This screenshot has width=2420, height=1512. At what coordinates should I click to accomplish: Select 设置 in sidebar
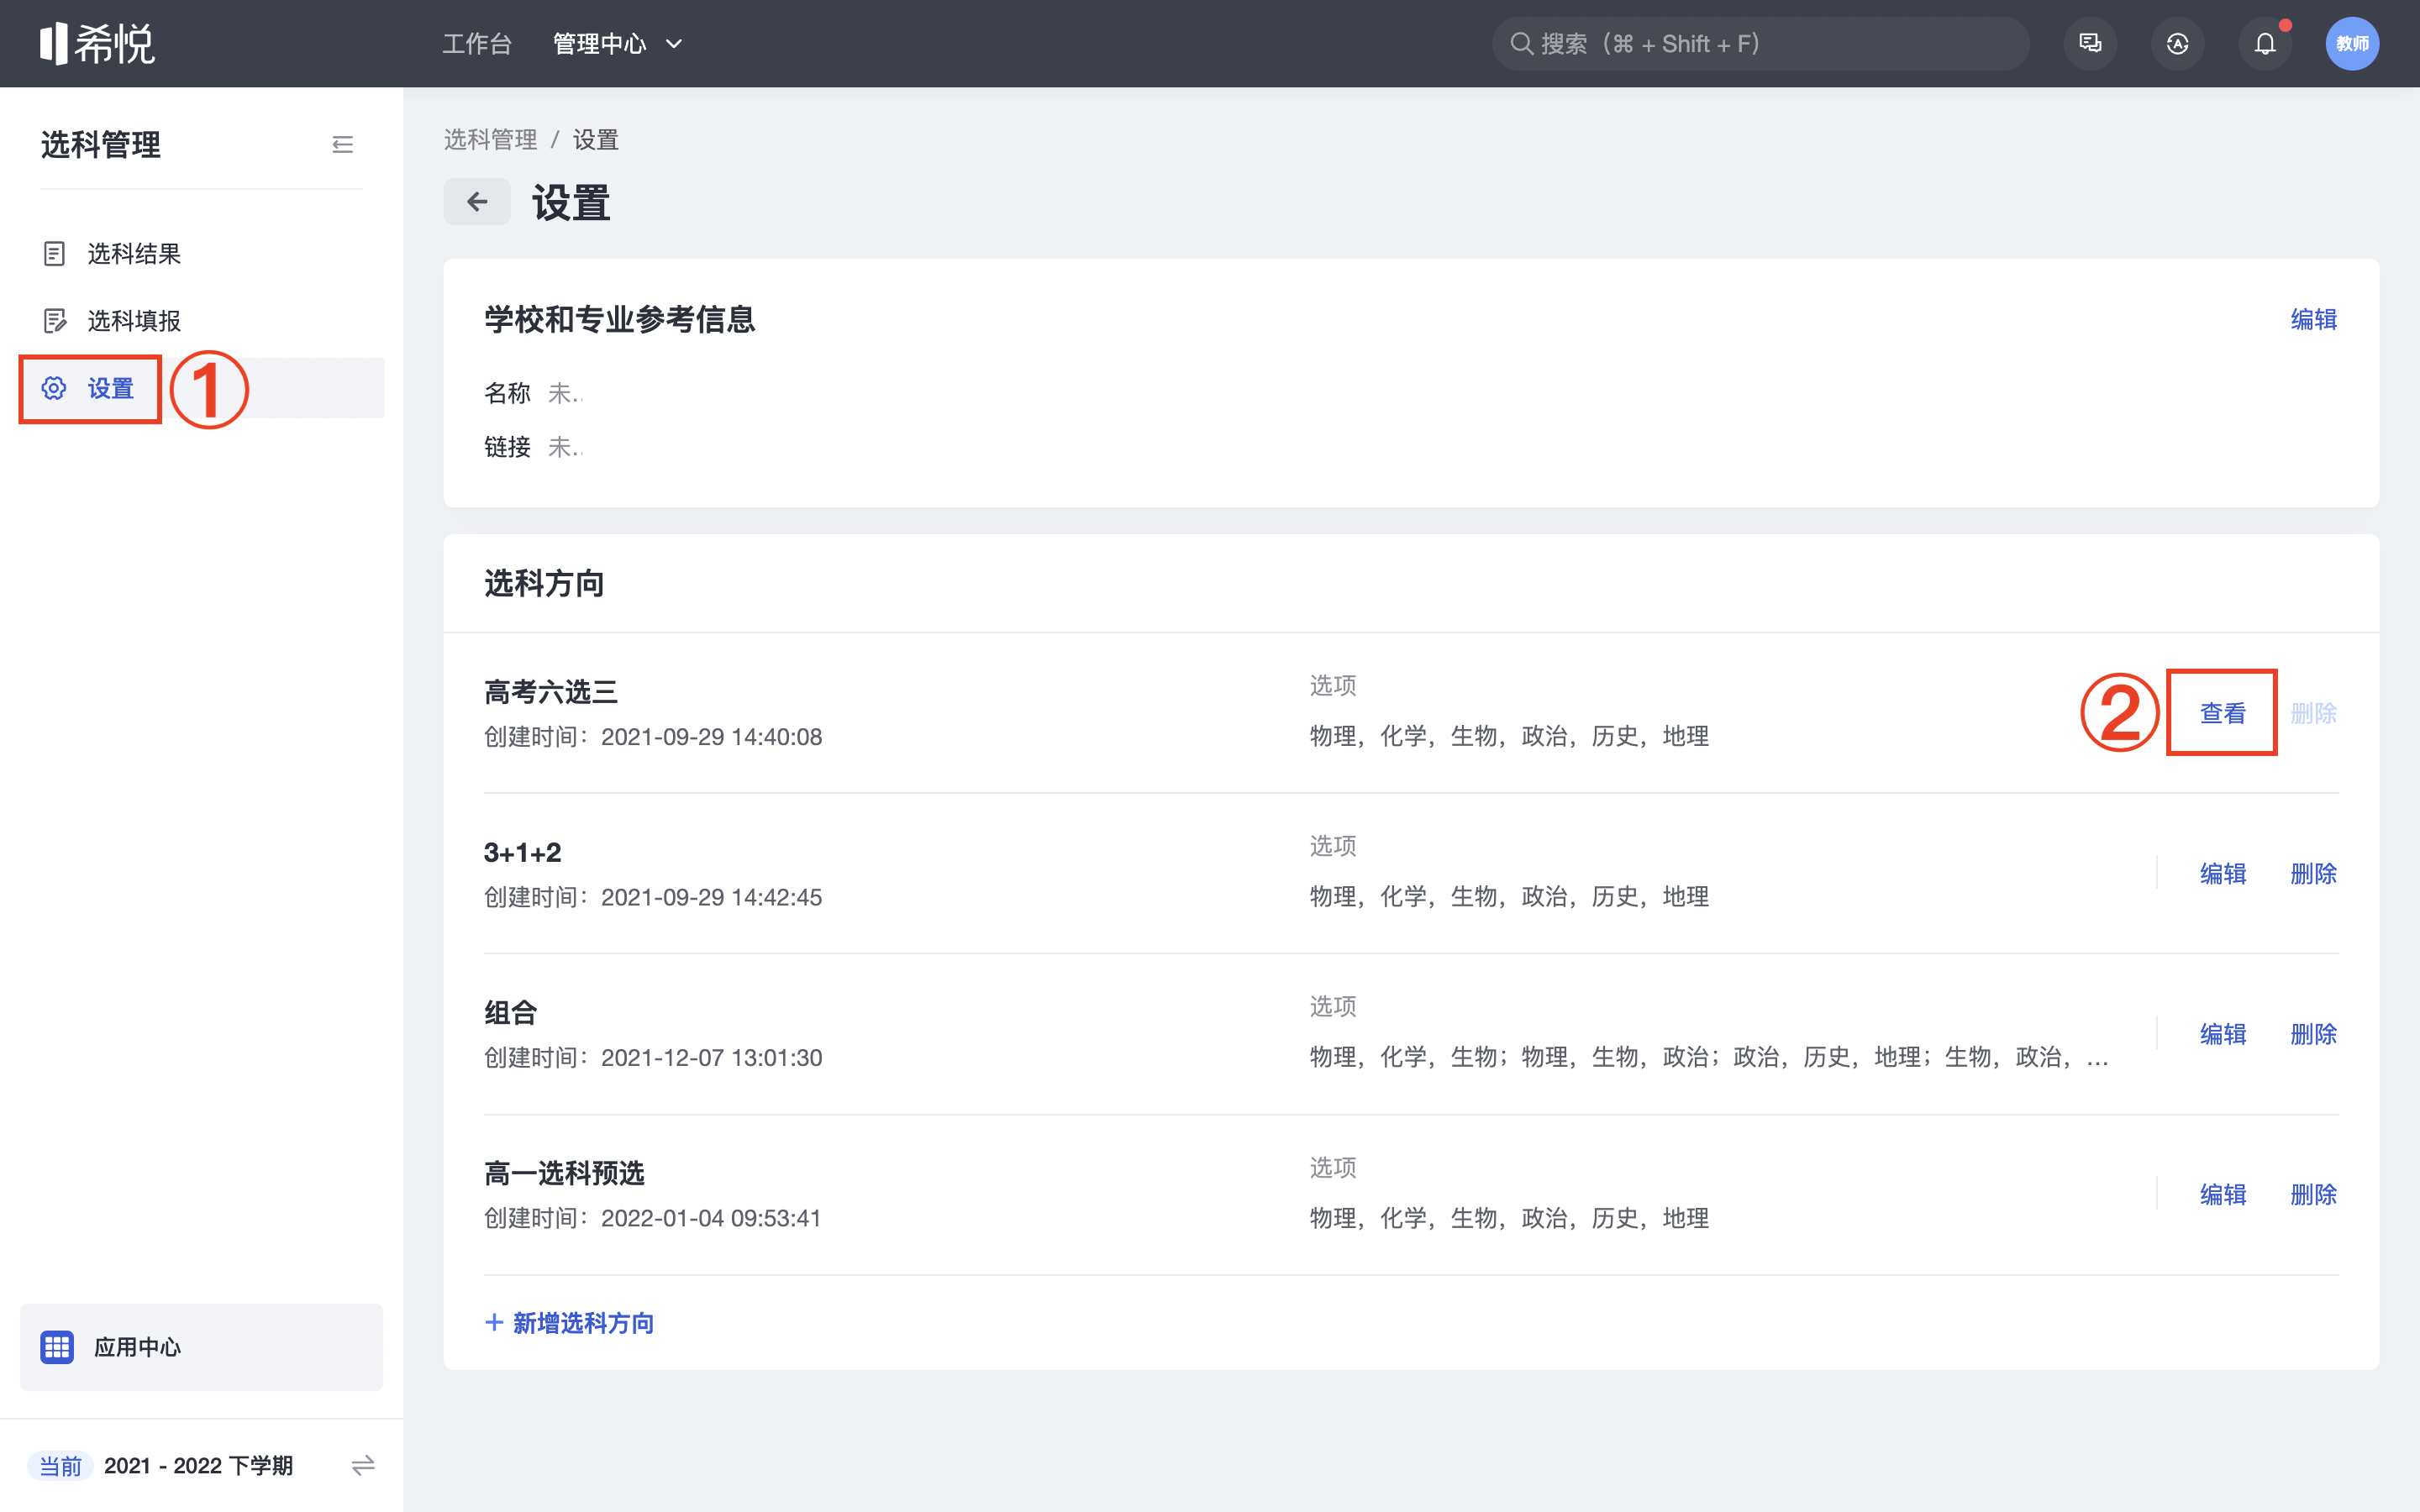pos(201,388)
